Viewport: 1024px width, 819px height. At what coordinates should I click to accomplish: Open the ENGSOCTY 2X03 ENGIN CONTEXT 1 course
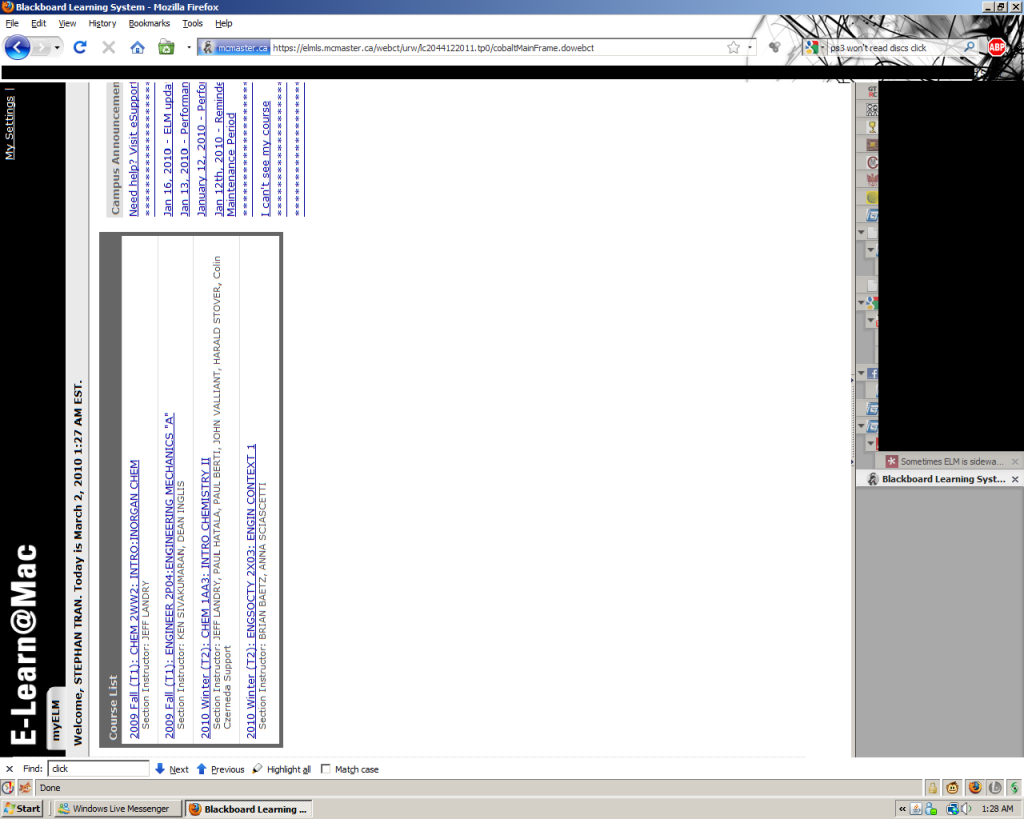251,592
